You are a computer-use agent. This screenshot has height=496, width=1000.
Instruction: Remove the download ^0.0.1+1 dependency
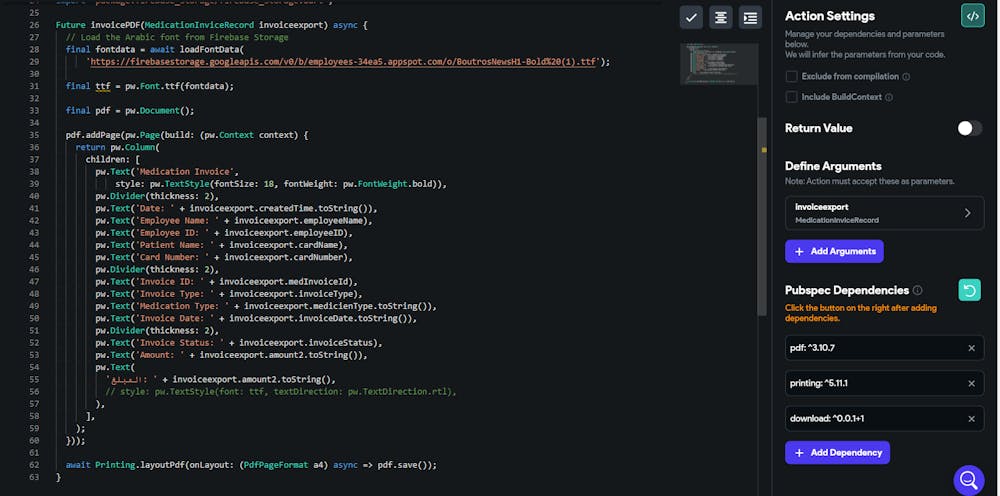[971, 419]
